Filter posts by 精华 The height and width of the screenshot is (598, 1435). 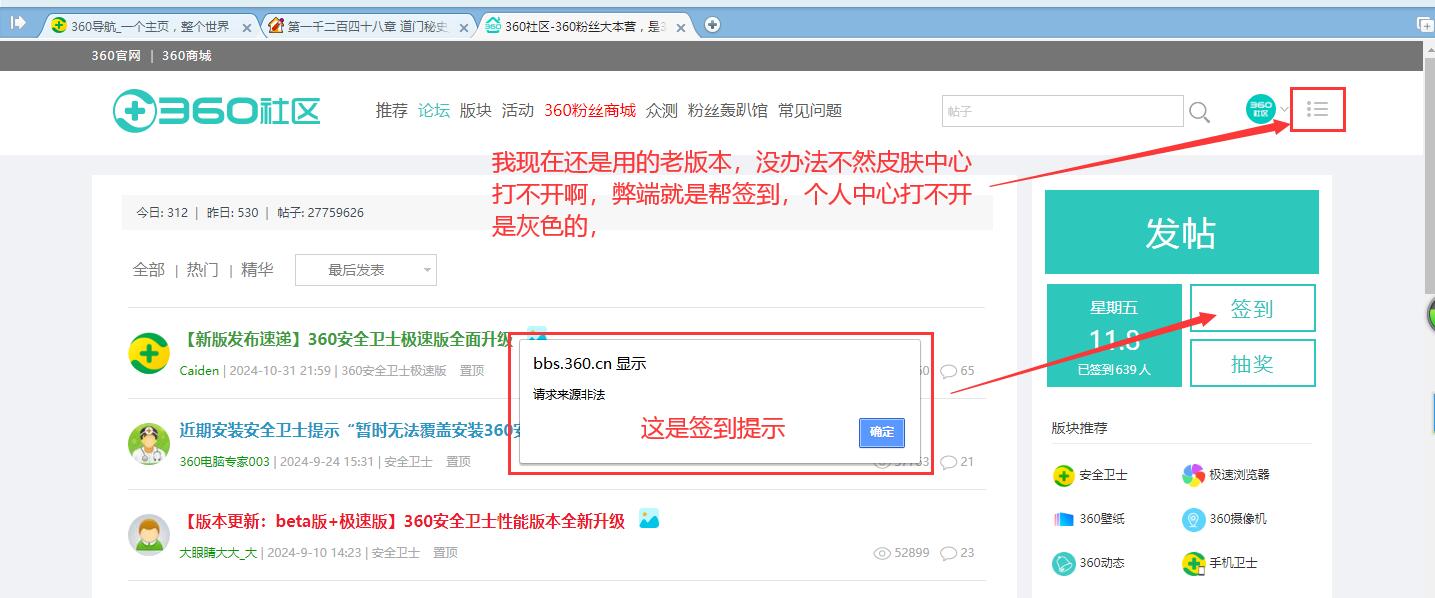pos(257,269)
